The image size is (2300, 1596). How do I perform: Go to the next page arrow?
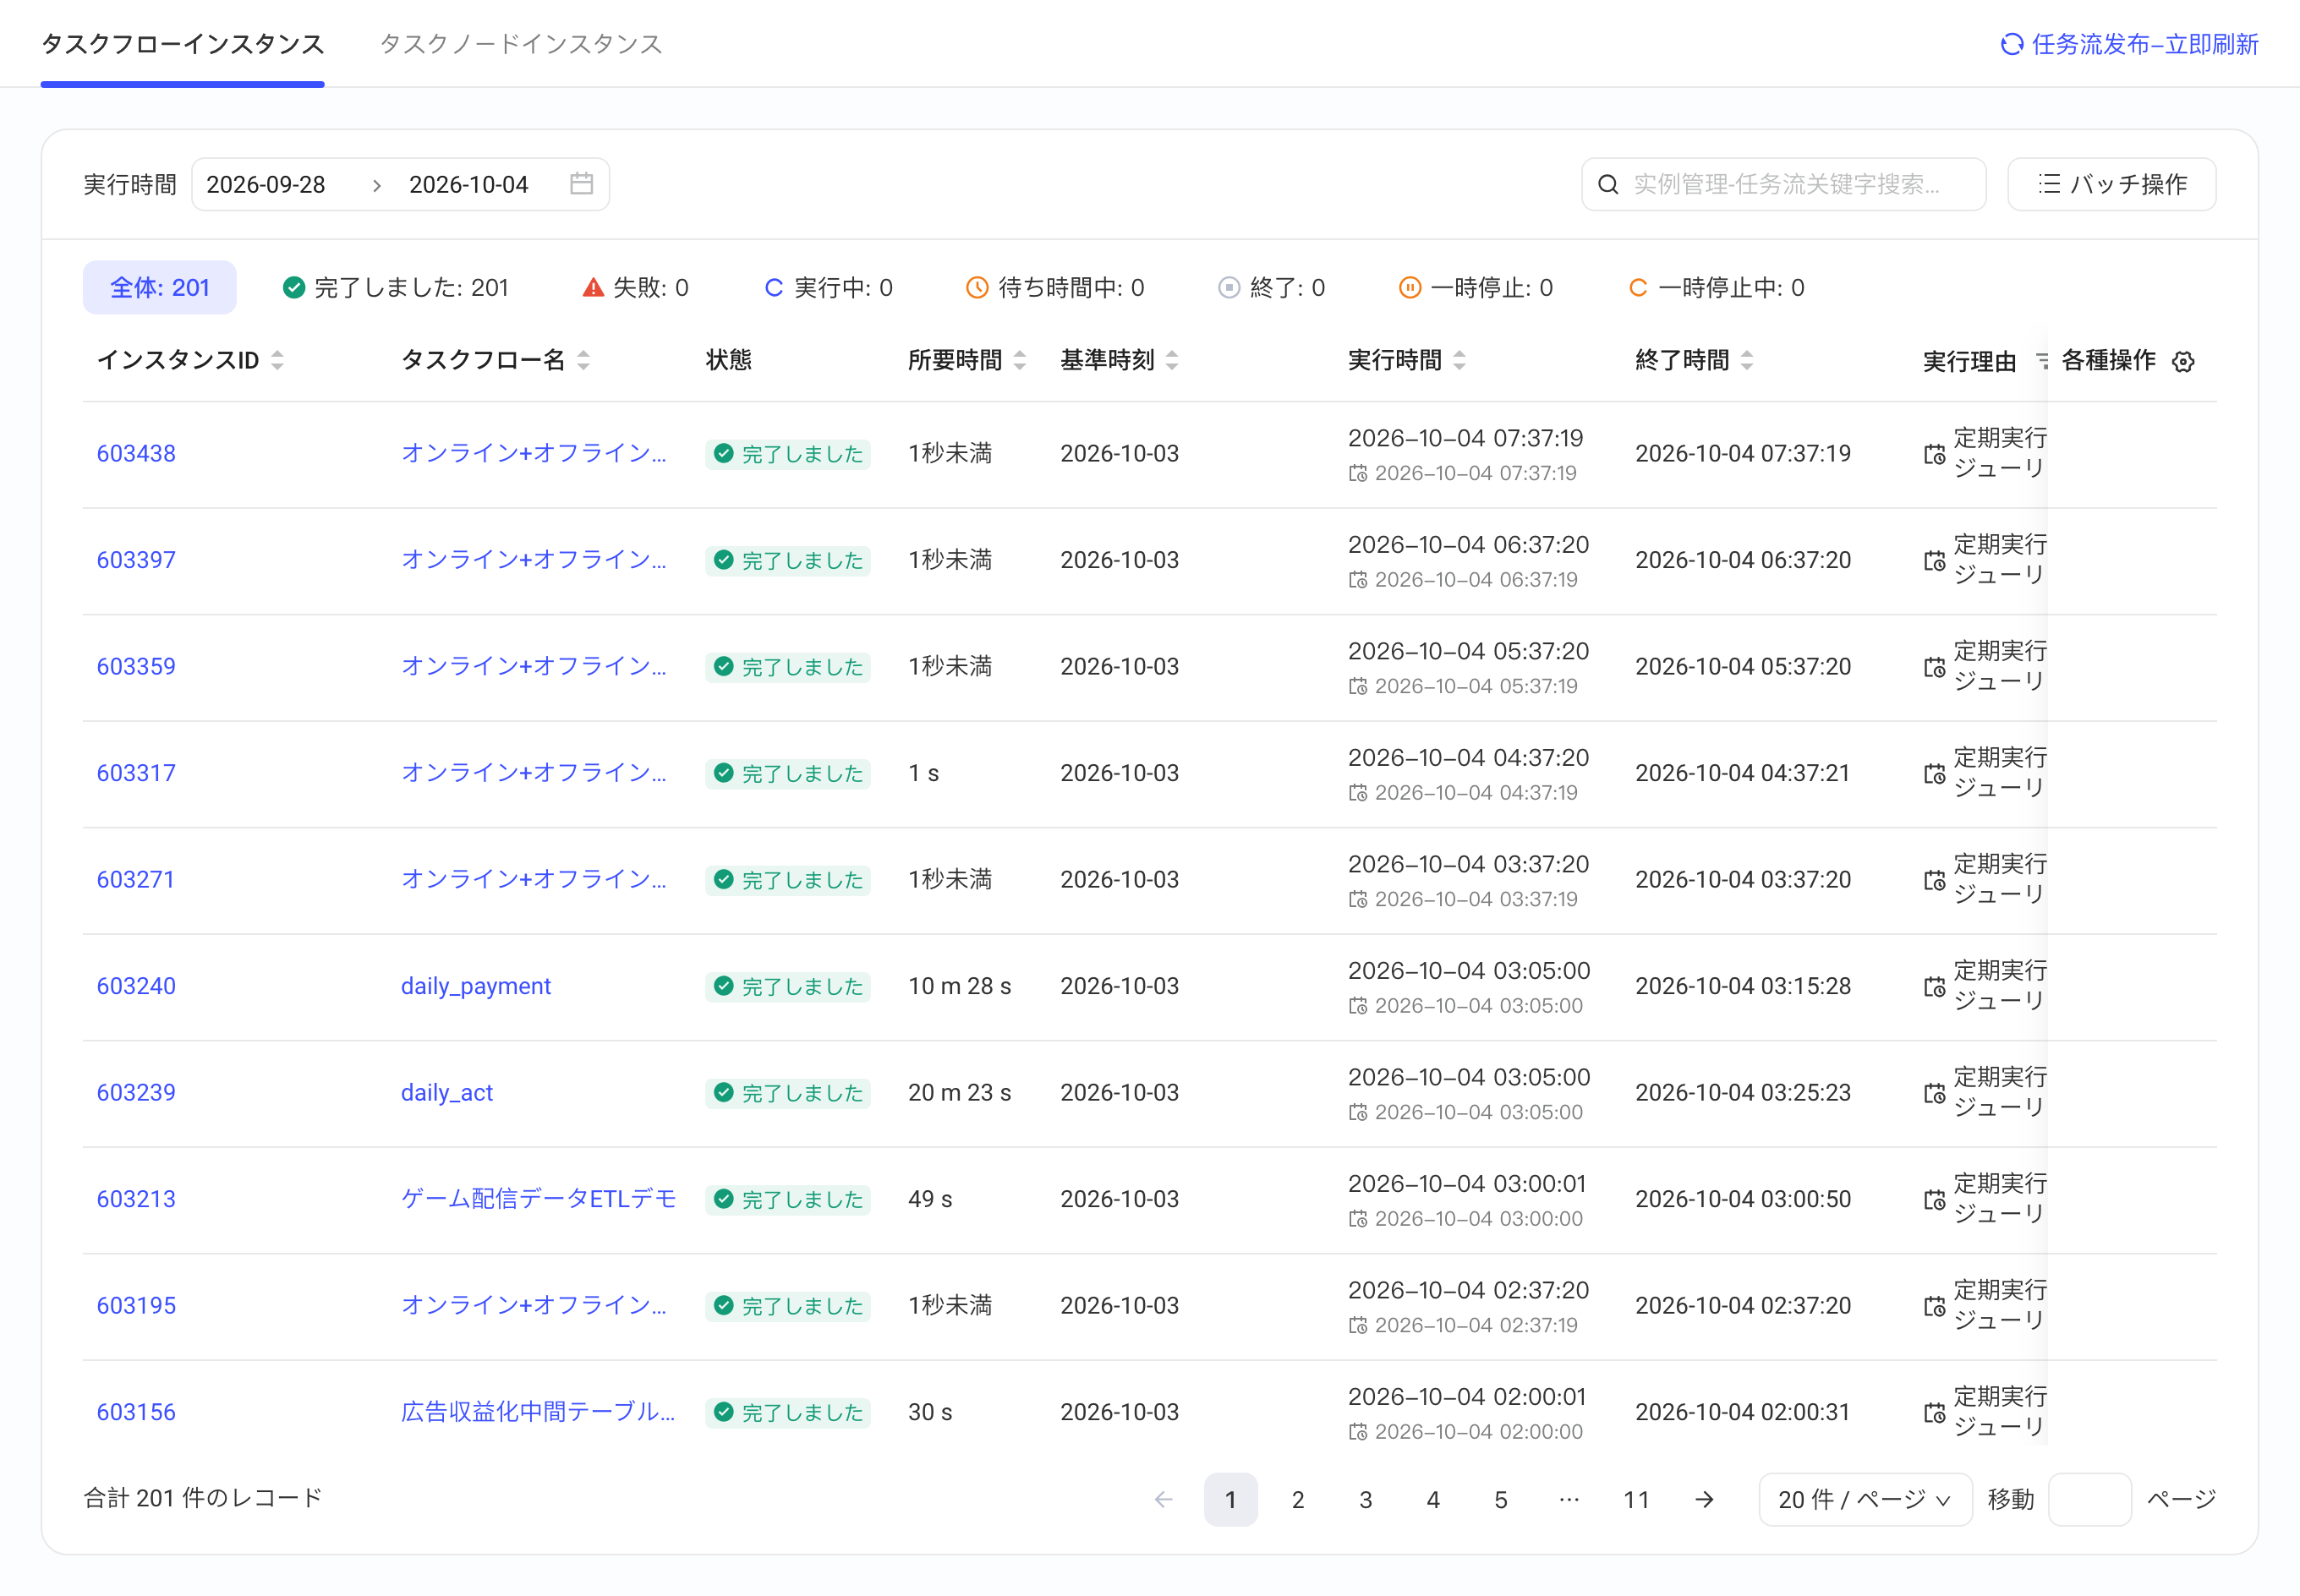(x=1704, y=1499)
